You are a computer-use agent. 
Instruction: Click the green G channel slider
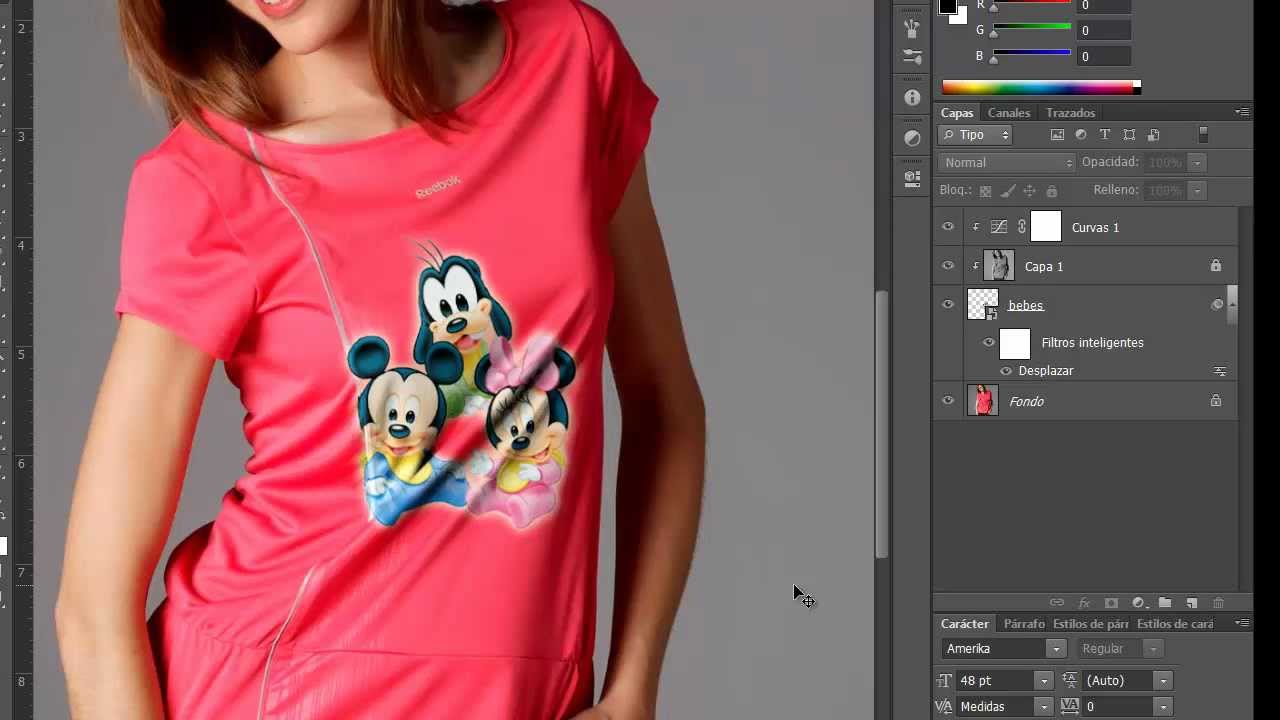1031,28
